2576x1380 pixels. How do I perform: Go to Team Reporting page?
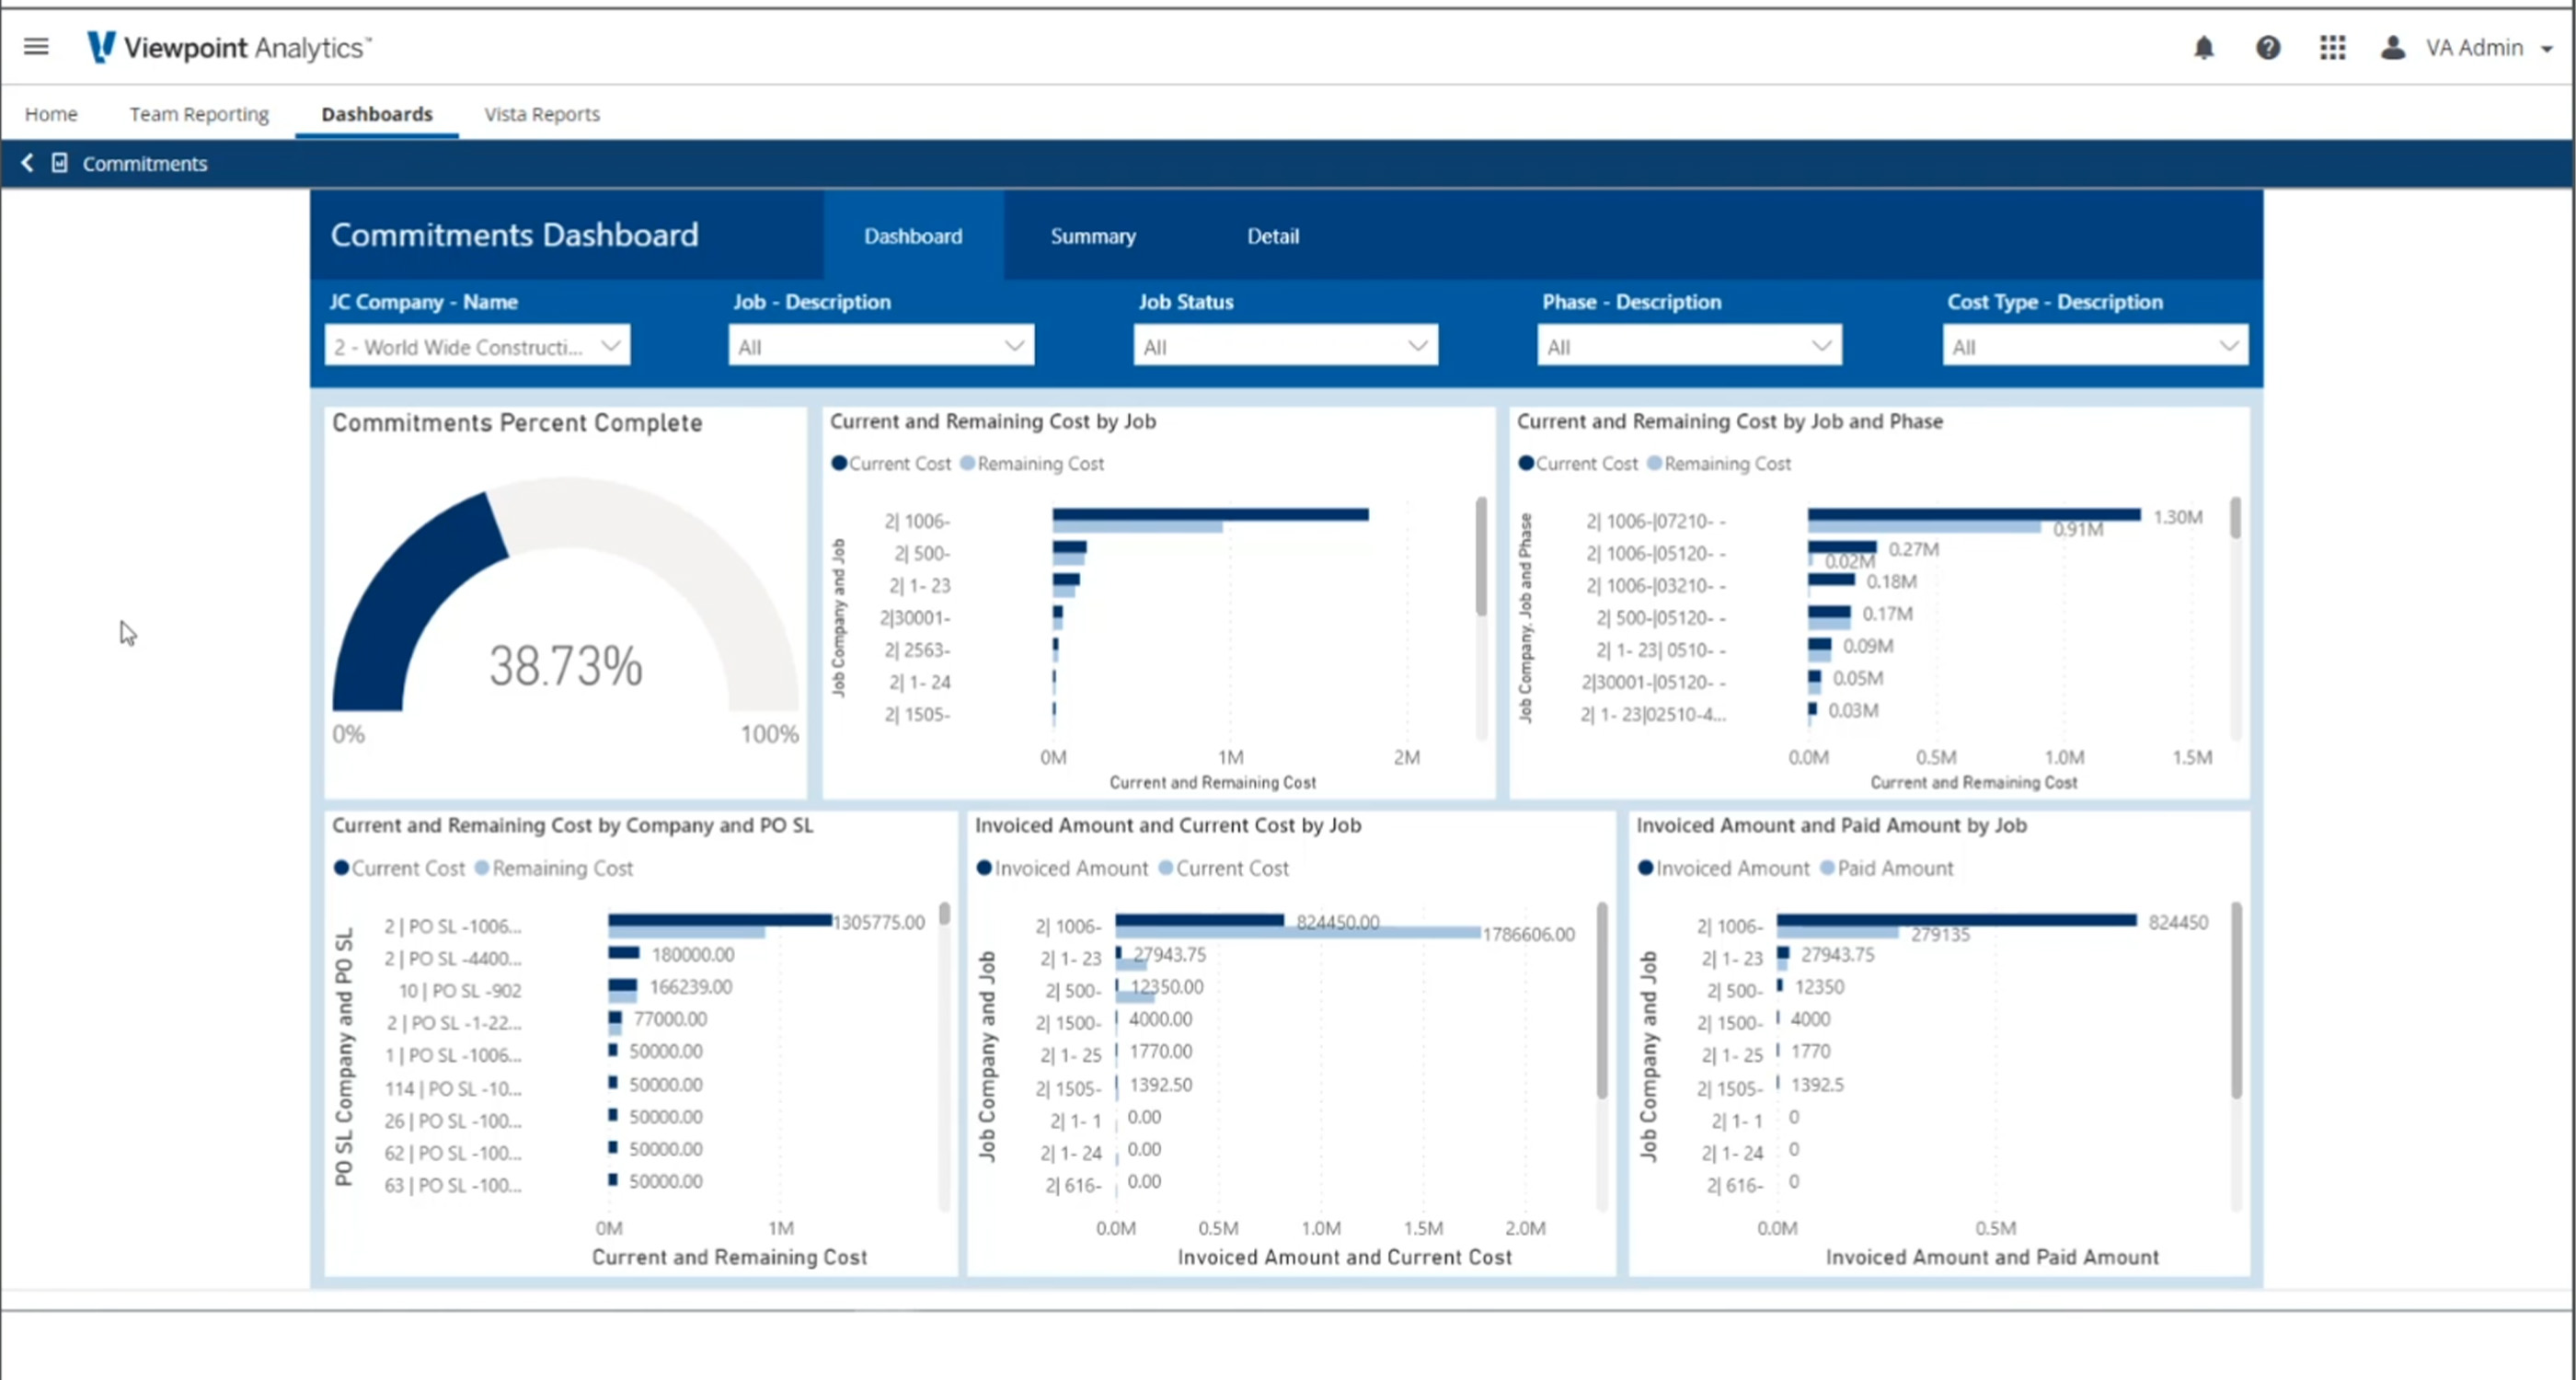[199, 114]
